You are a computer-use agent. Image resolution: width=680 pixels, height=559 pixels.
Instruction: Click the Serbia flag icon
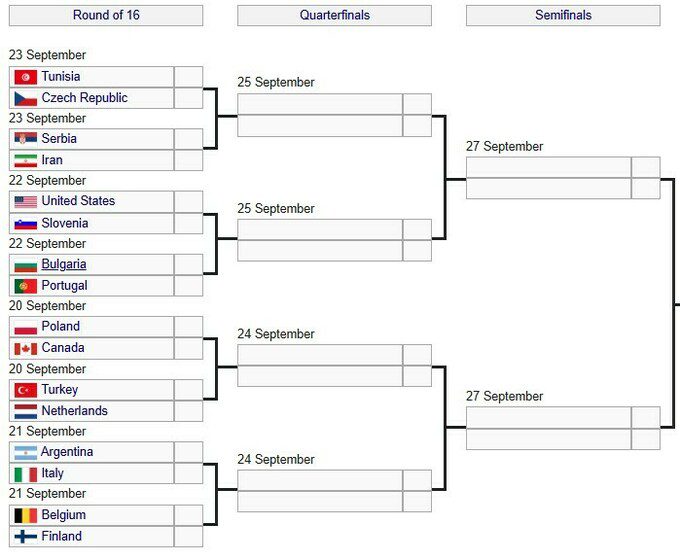(x=26, y=139)
